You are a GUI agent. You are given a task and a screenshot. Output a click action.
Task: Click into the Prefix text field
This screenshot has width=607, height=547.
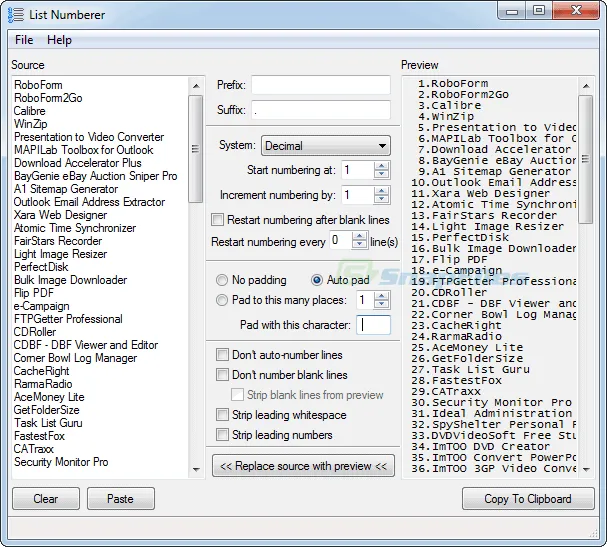321,85
